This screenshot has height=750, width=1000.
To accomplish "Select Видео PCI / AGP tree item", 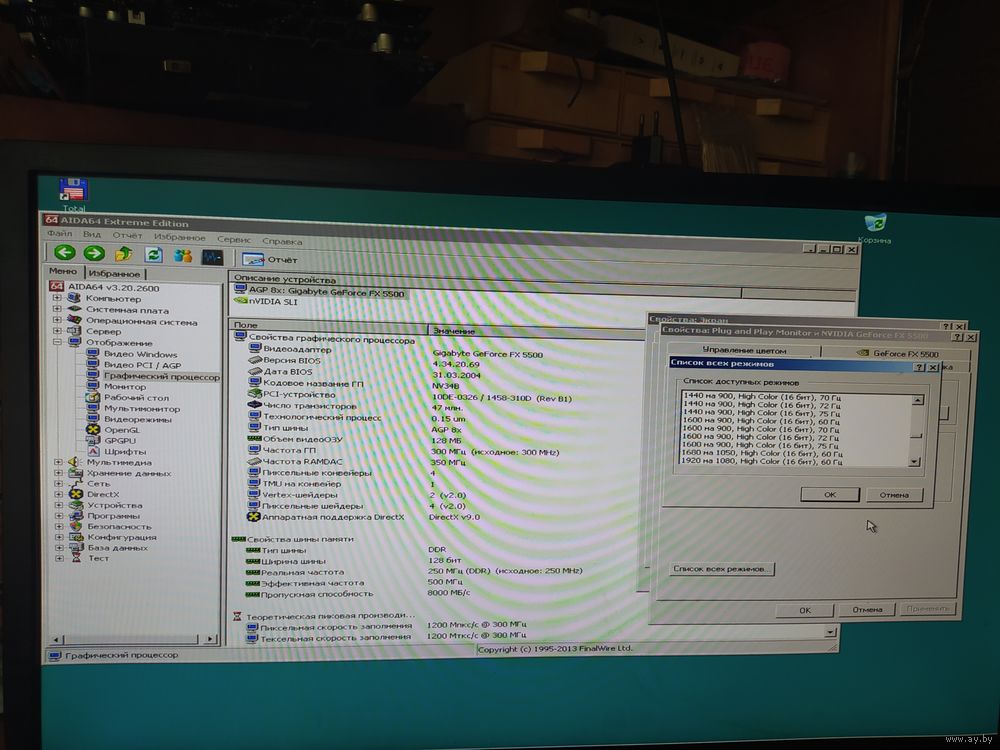I will tap(142, 365).
